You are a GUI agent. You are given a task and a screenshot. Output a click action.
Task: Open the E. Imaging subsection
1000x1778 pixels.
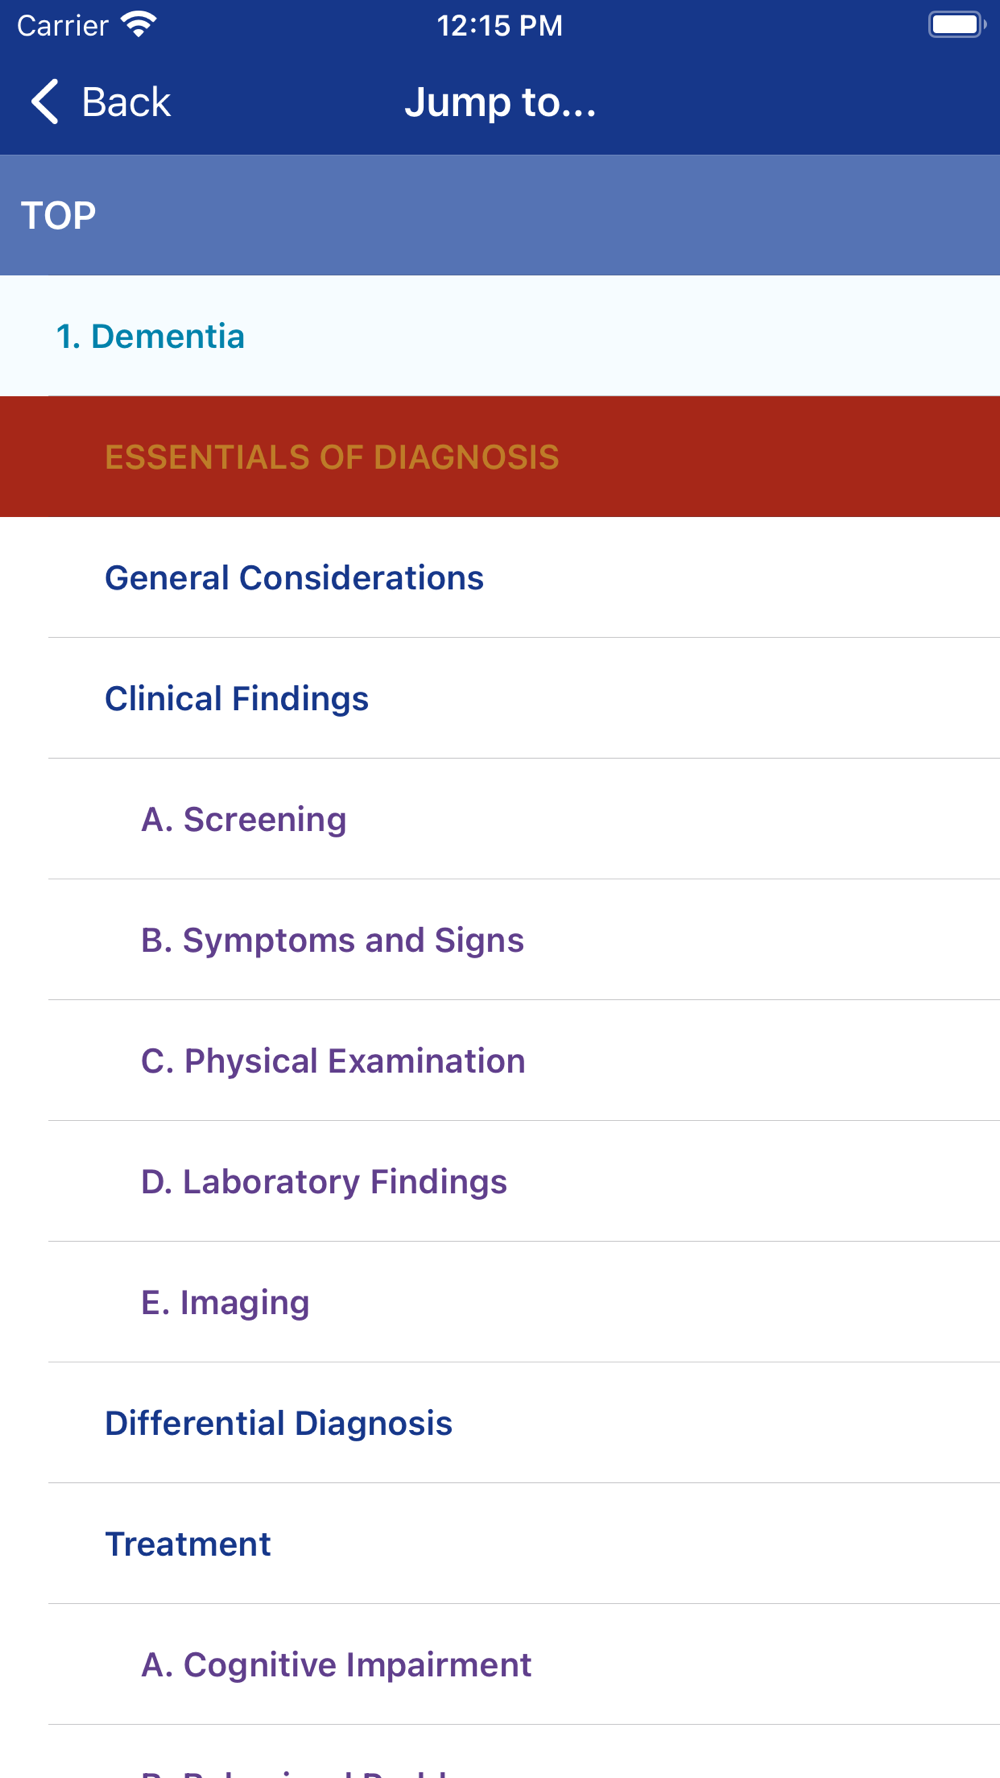(x=225, y=1303)
